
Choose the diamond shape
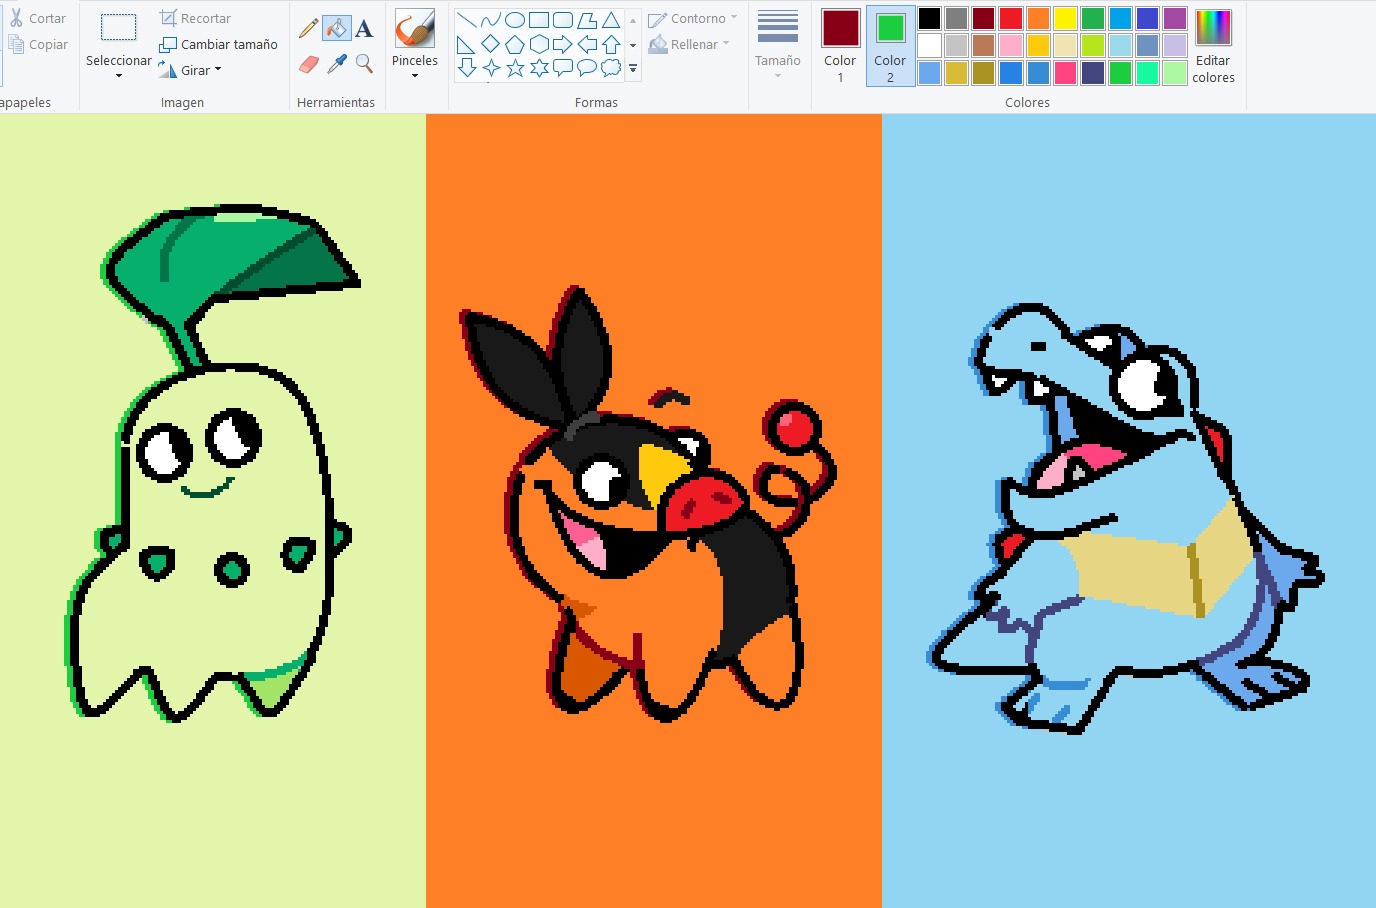pyautogui.click(x=490, y=44)
